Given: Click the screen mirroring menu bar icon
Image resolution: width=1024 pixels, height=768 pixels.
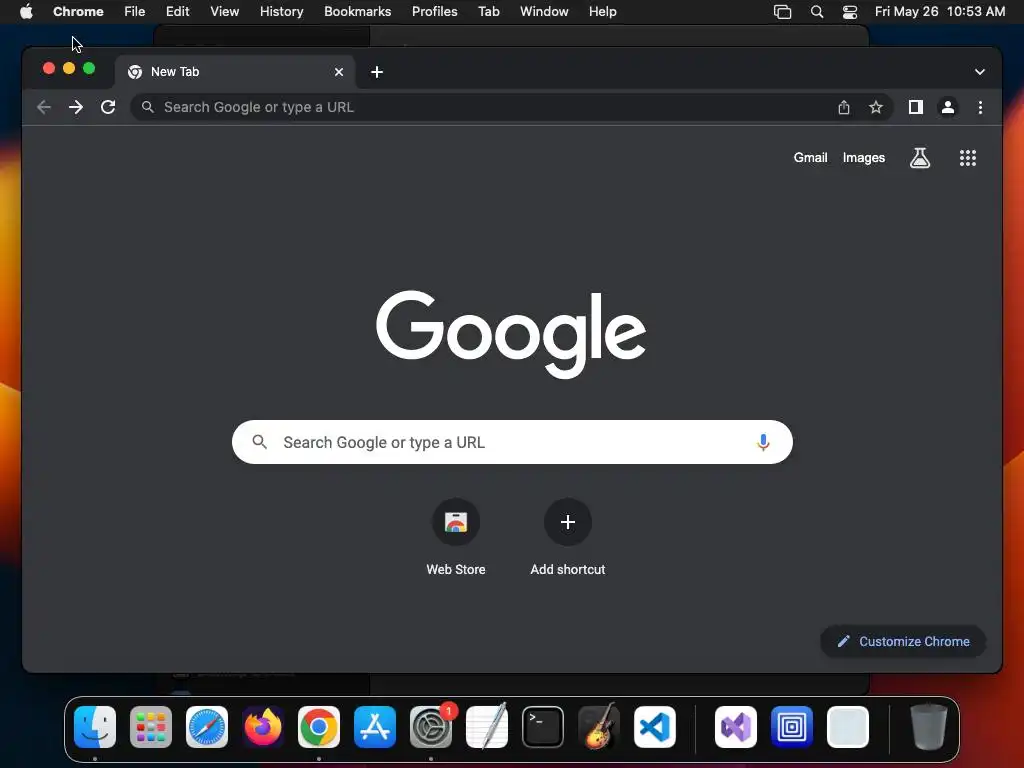Looking at the screenshot, I should pyautogui.click(x=782, y=11).
